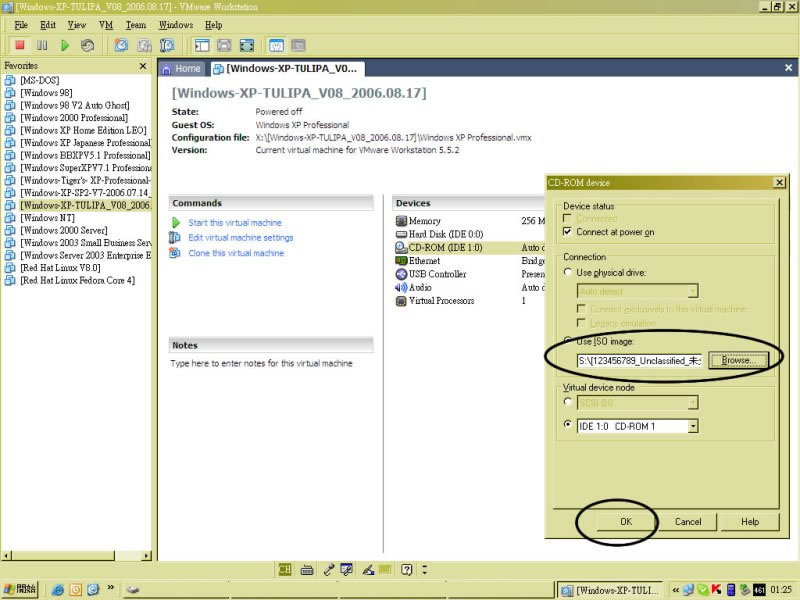Click the taskbar clock showing 01:25
This screenshot has height=600, width=800.
pos(781,590)
